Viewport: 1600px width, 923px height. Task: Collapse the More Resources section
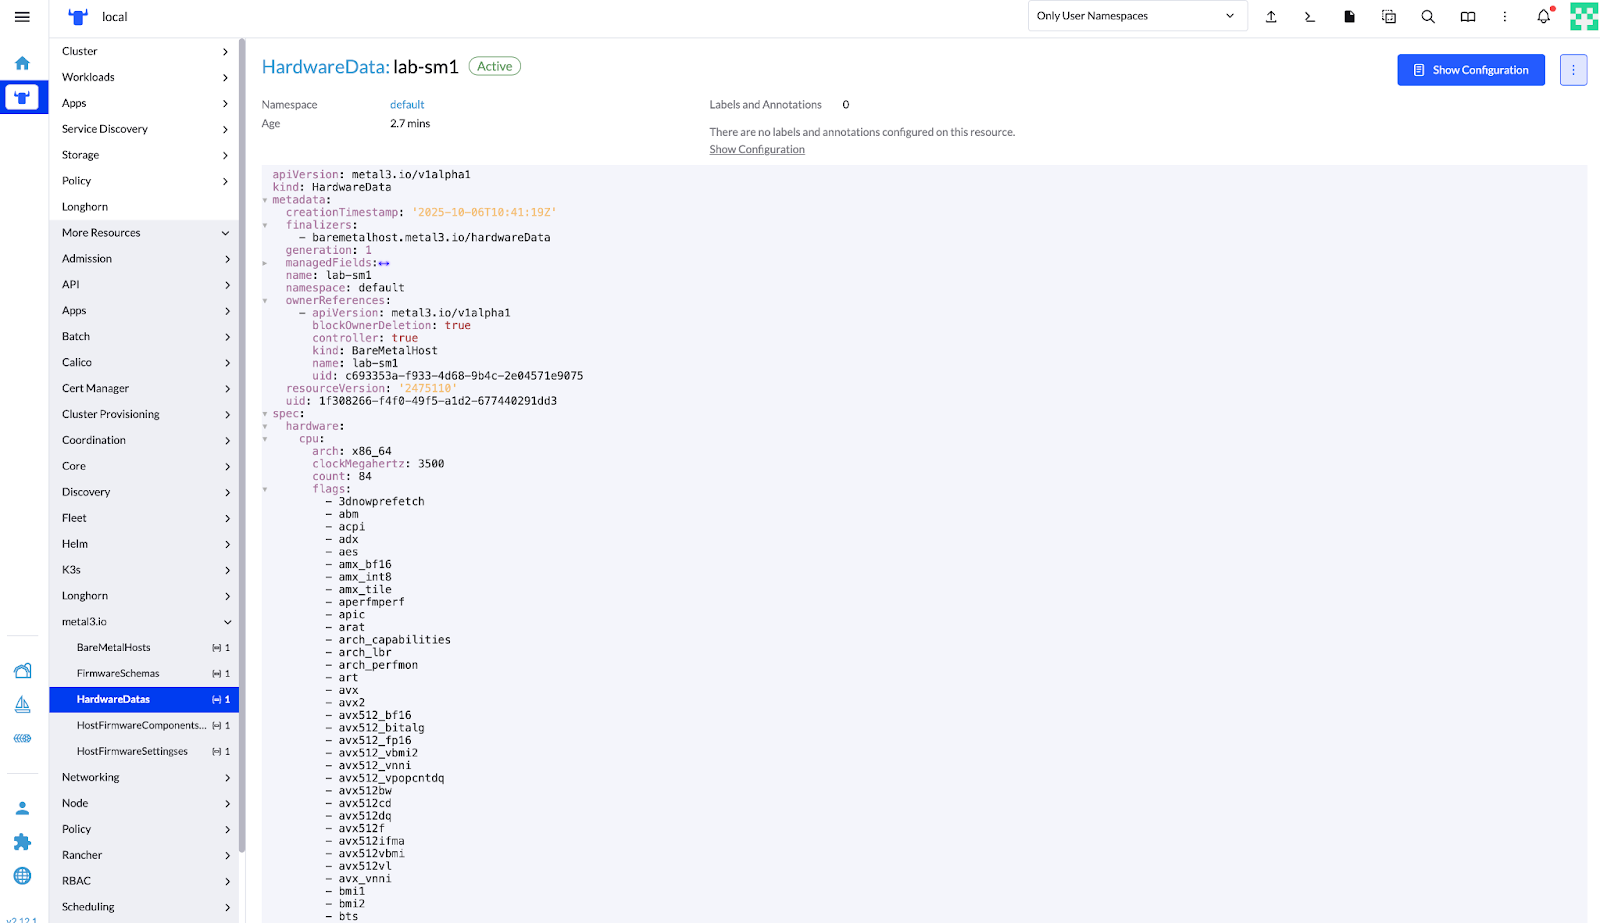click(225, 233)
